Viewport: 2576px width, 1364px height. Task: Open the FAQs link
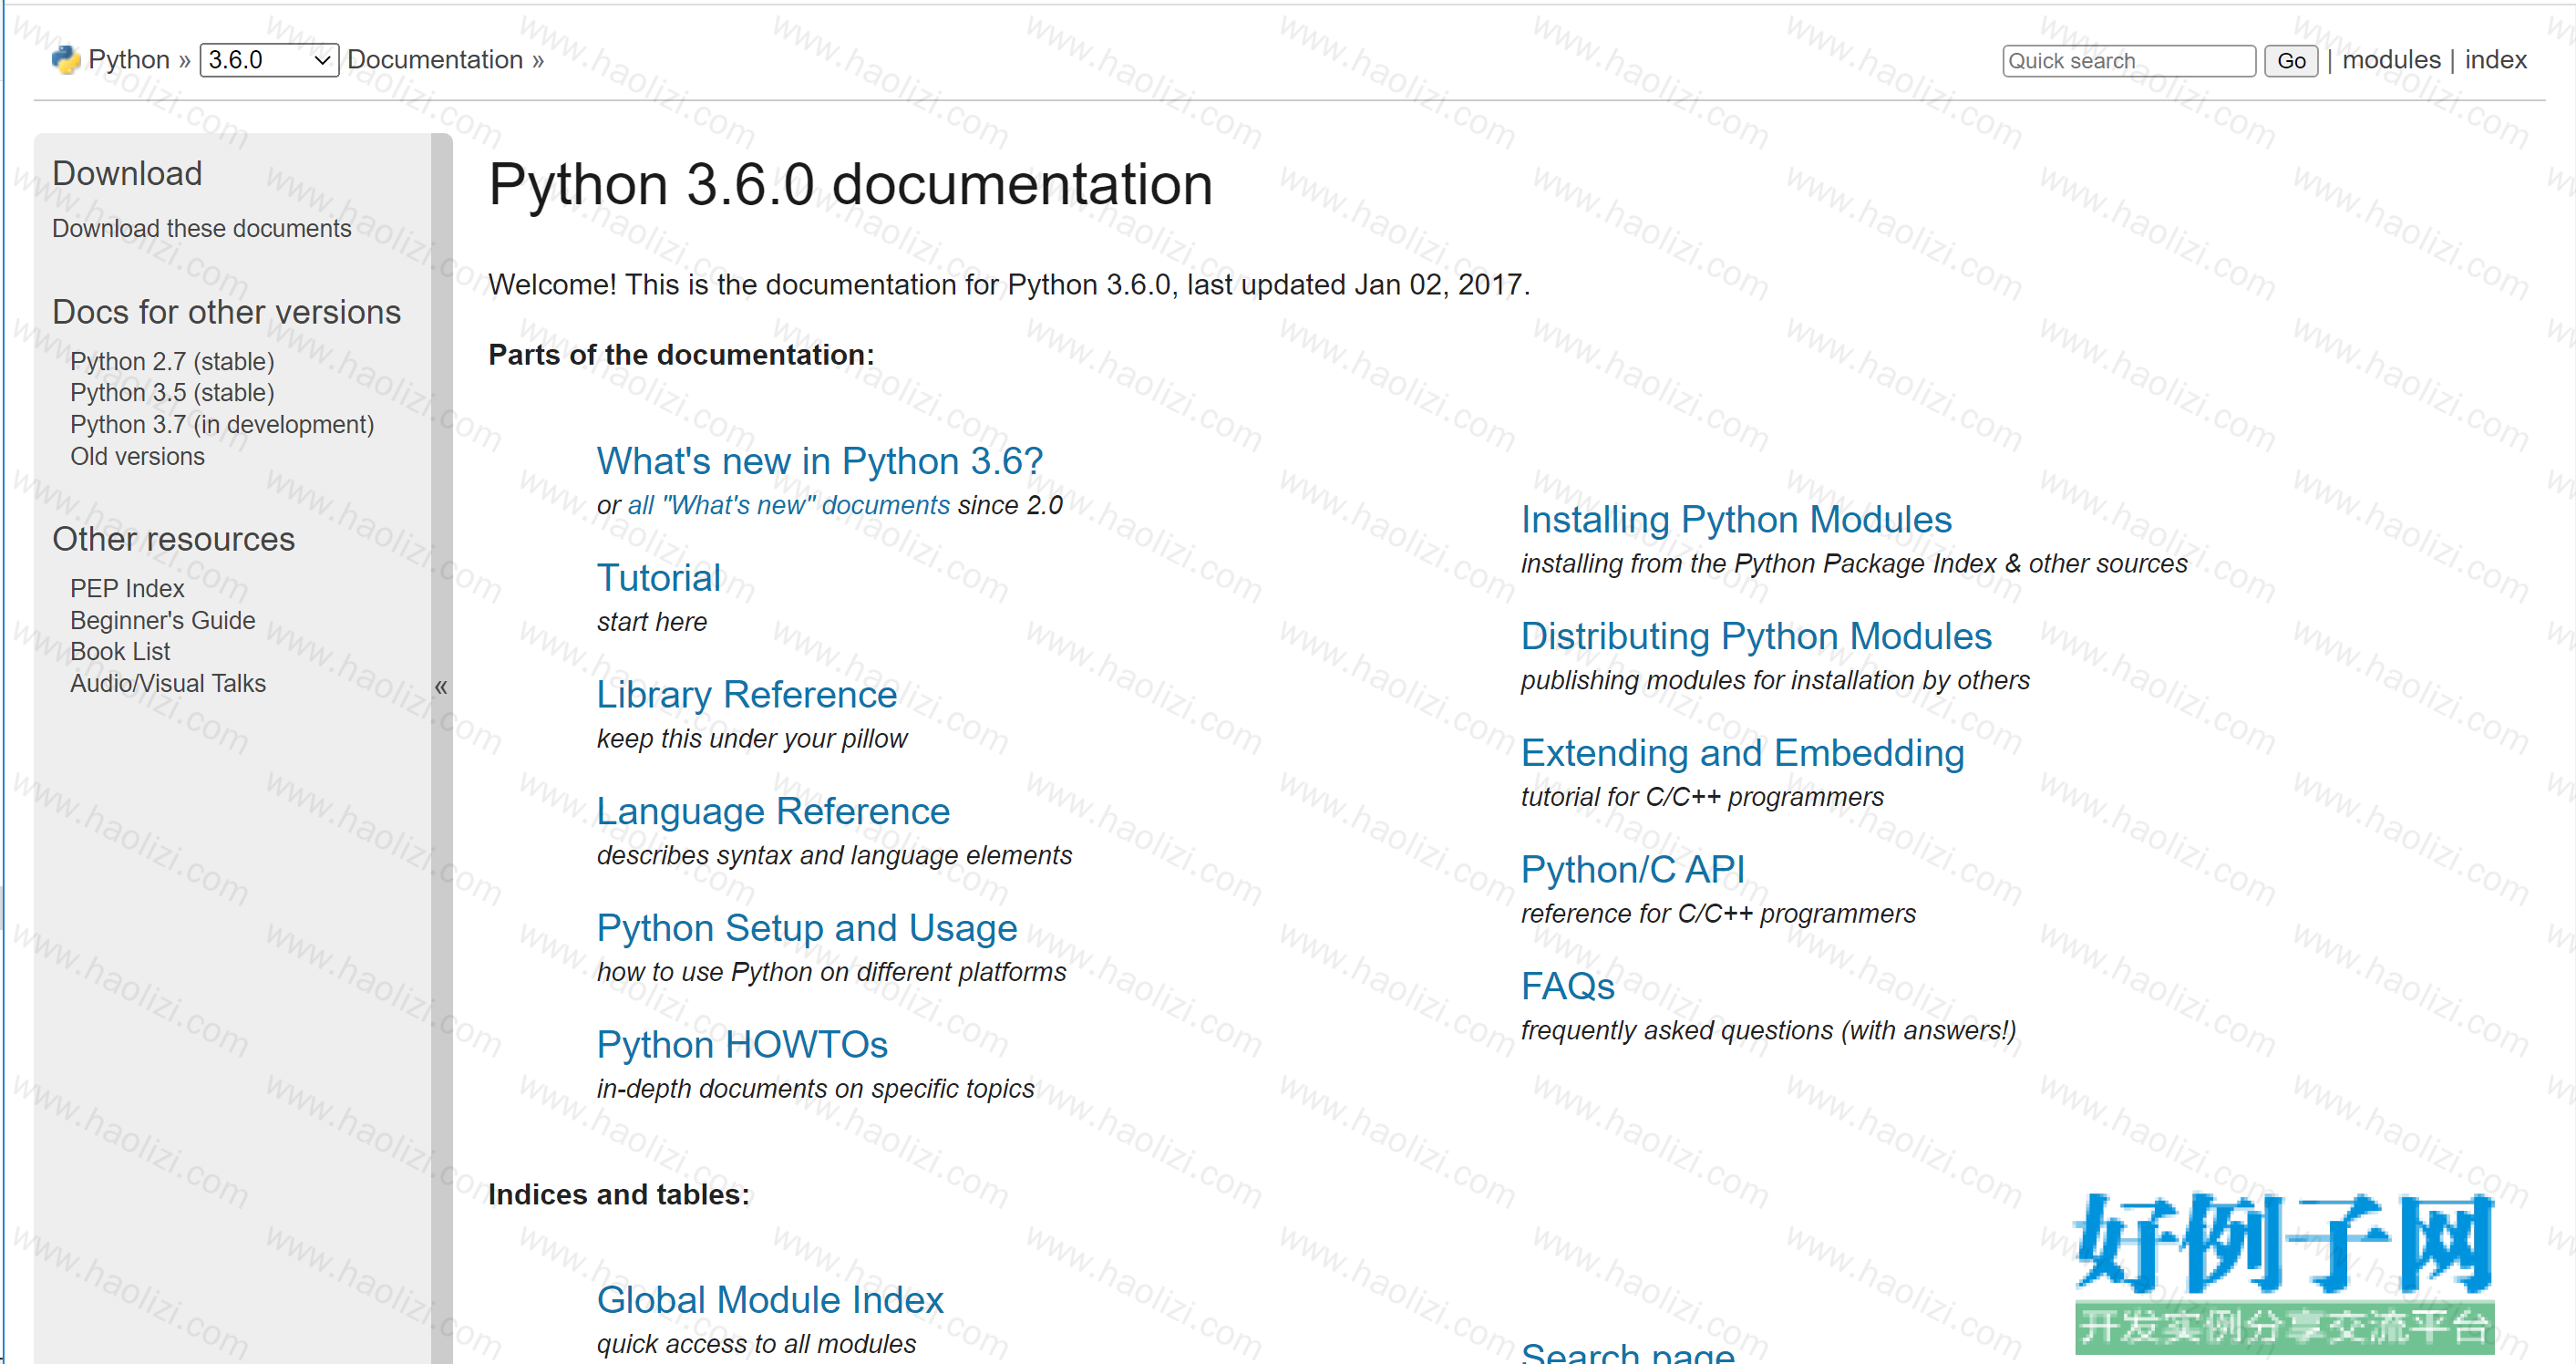tap(1568, 987)
